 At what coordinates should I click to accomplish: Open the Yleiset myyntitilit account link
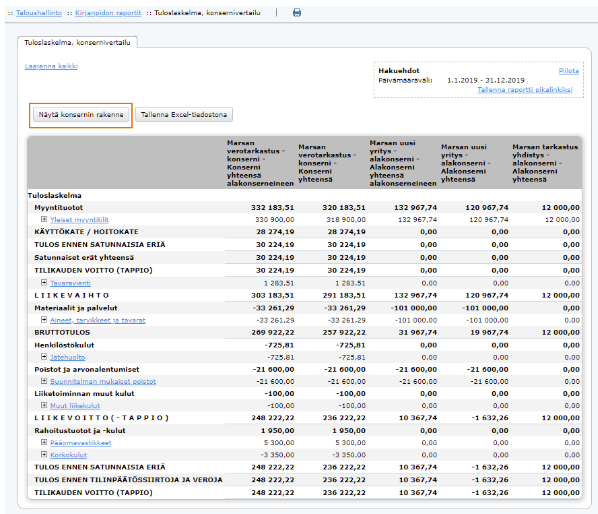click(x=79, y=220)
